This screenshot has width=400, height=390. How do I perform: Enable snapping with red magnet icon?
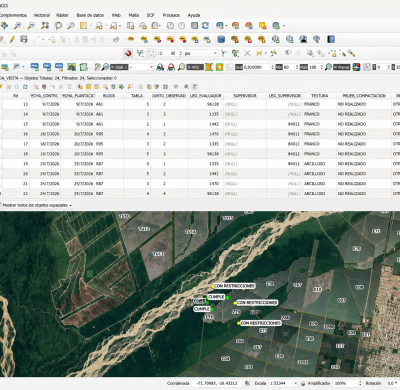coord(128,53)
